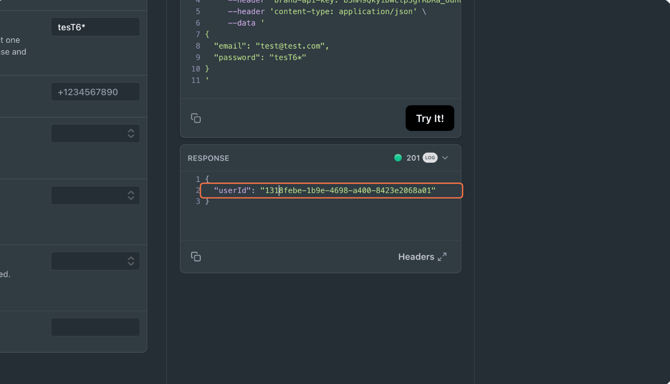This screenshot has height=384, width=670.
Task: Open the second empty select dropdown
Action: click(x=95, y=195)
